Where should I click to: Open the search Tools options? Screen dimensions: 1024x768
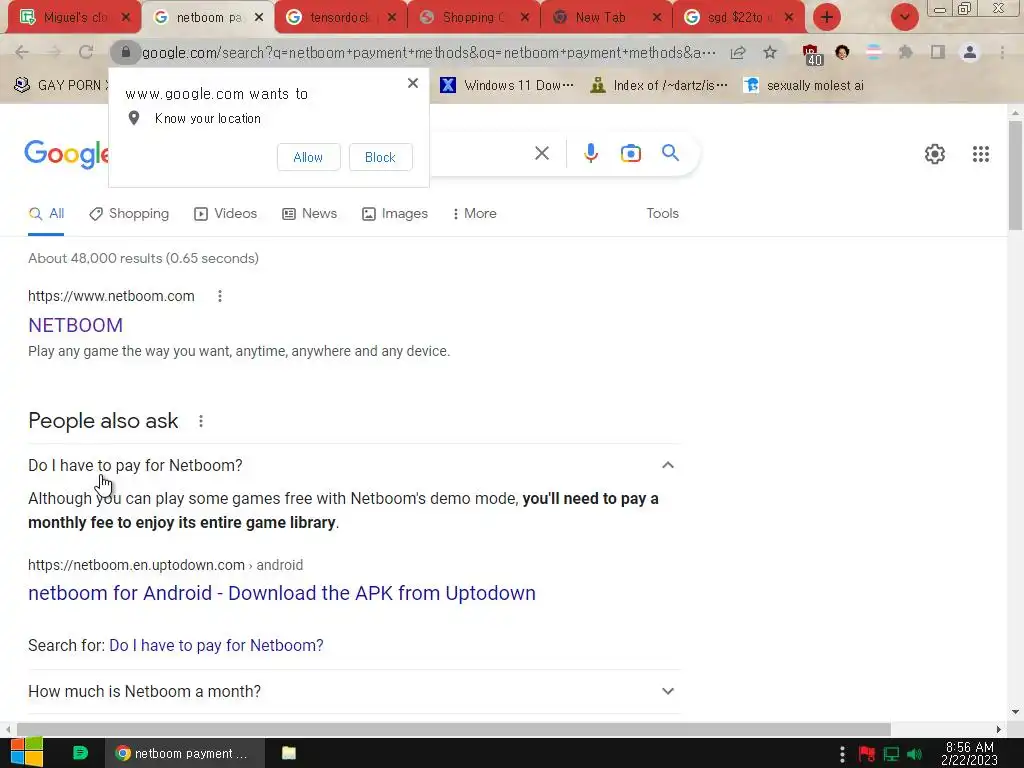pos(662,214)
